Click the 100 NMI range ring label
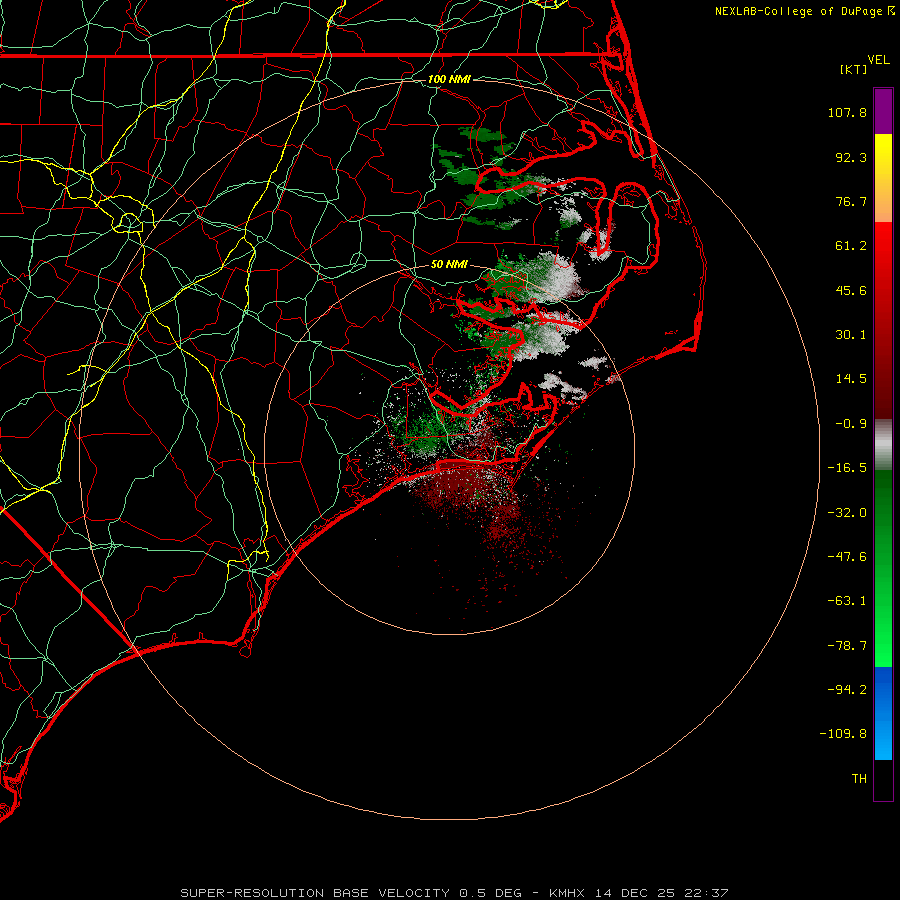Viewport: 900px width, 900px height. point(449,79)
